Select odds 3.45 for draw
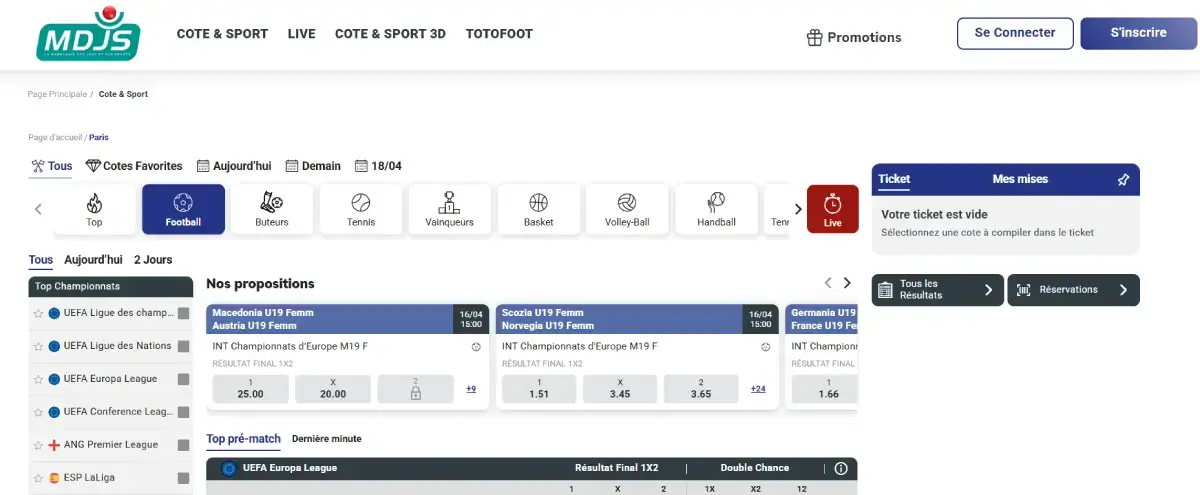This screenshot has width=1200, height=495. coord(620,389)
